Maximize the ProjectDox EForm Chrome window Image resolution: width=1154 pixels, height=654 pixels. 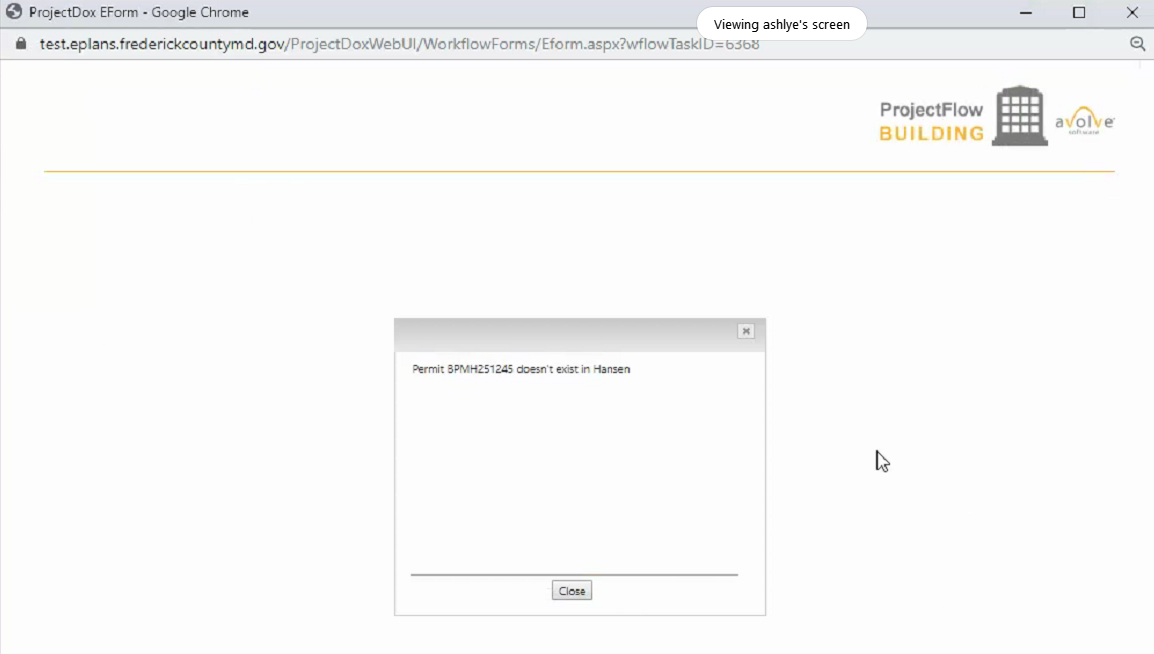tap(1079, 13)
